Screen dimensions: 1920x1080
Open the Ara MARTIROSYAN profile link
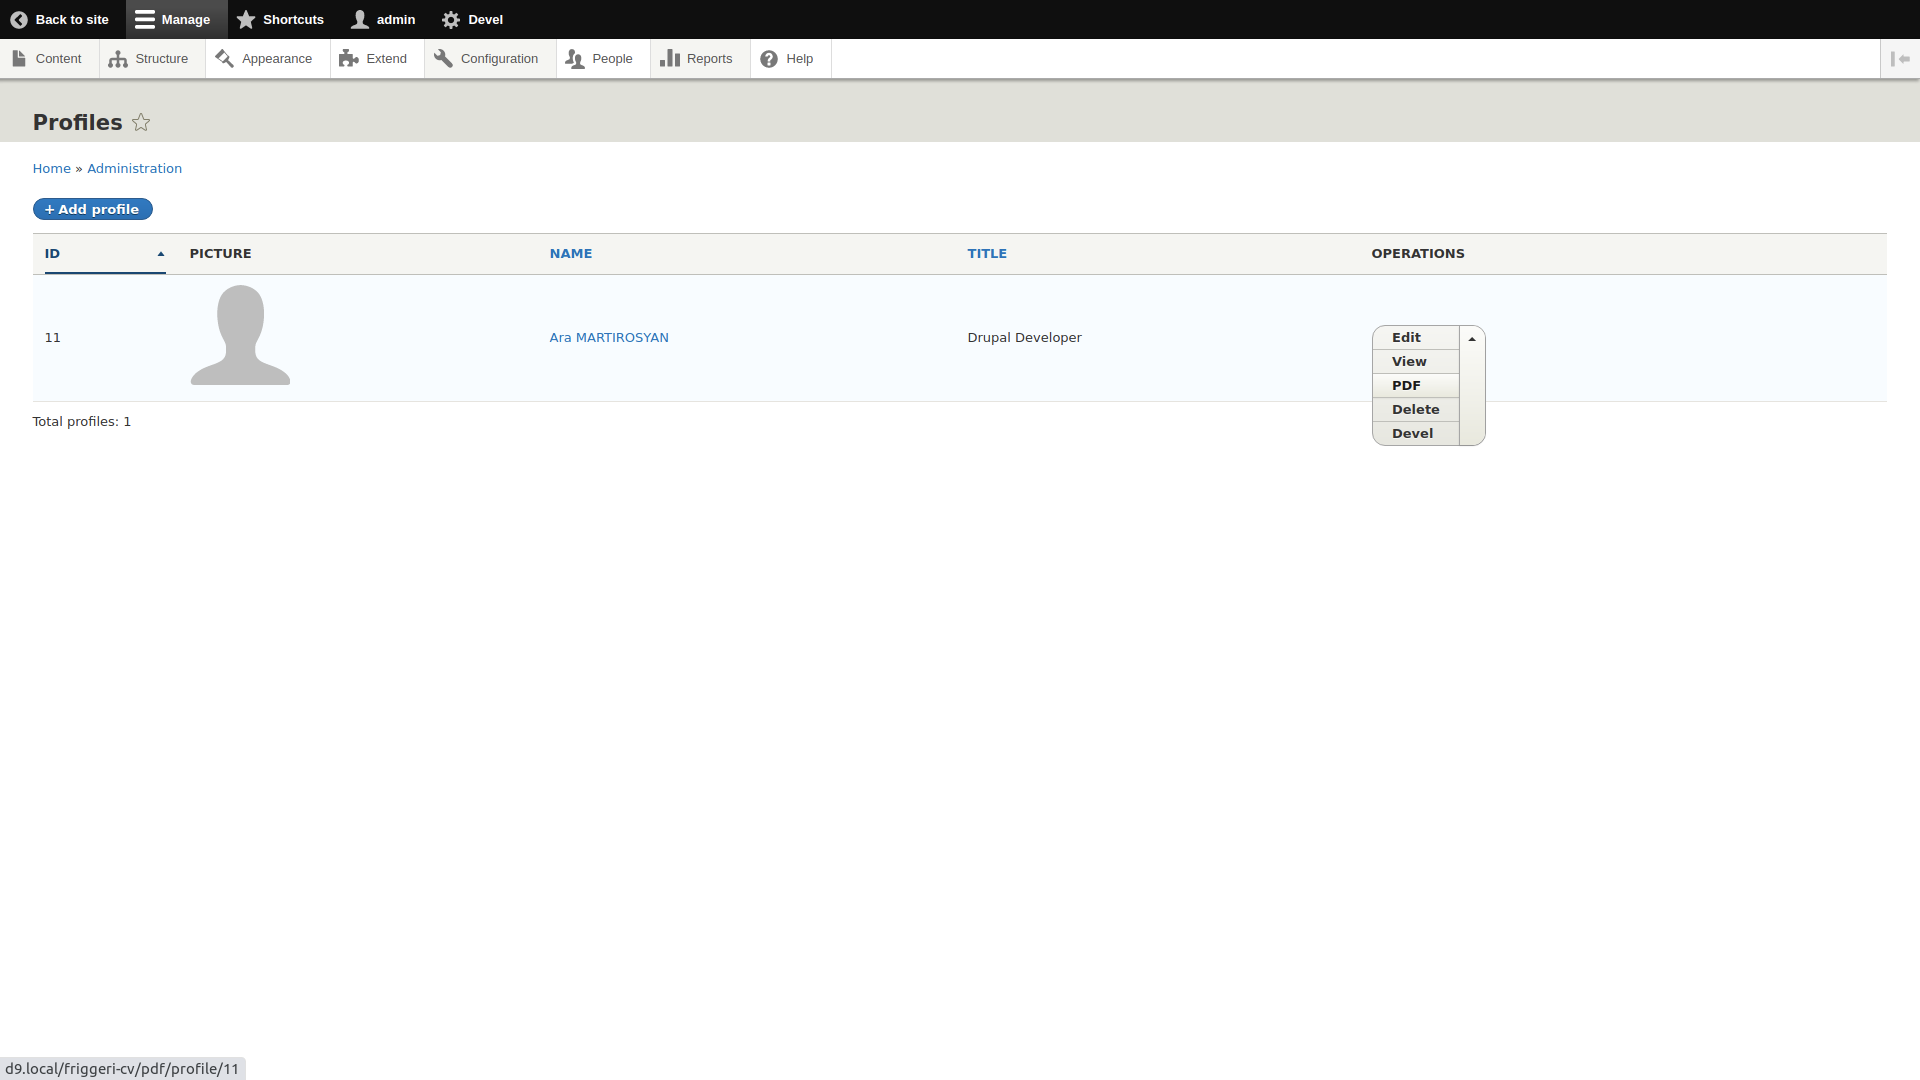(x=608, y=337)
